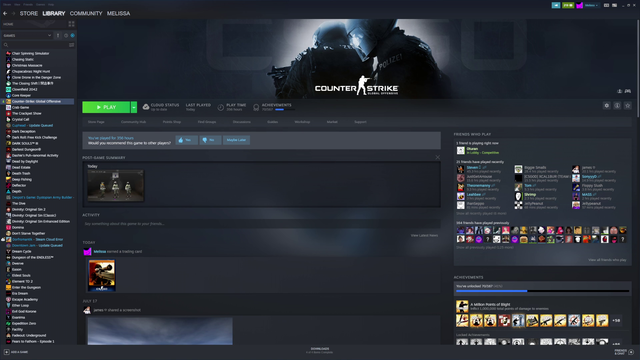Toggle the ready-to-play filter
640x360 pixels.
(x=72, y=36)
